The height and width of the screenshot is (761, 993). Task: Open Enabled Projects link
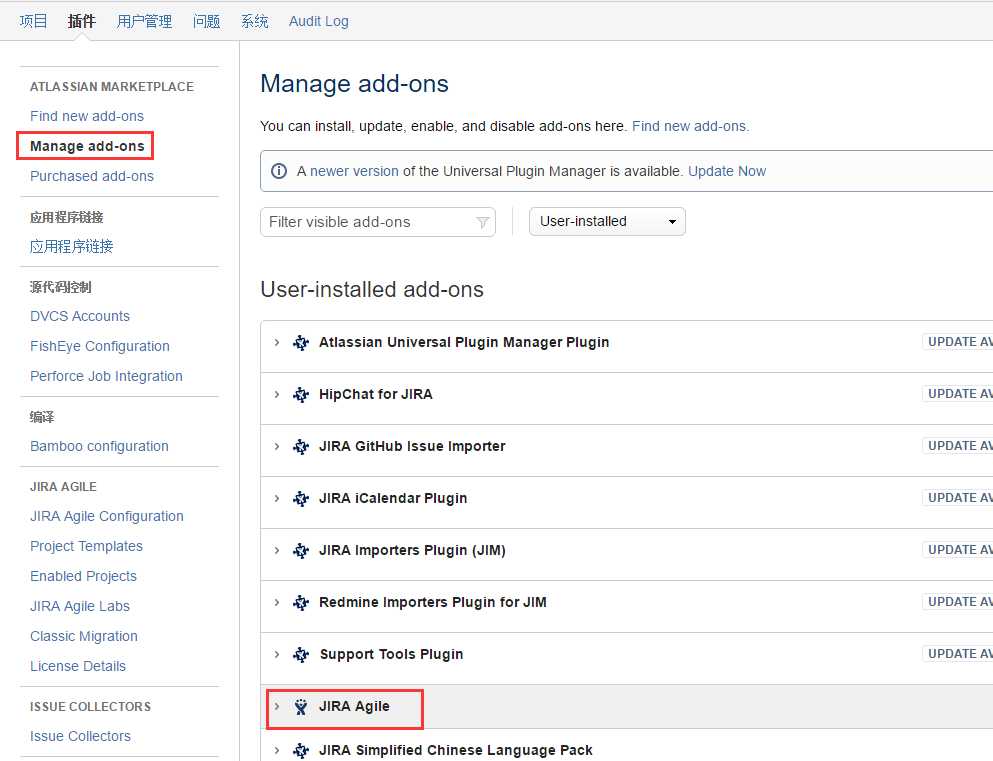(x=84, y=576)
